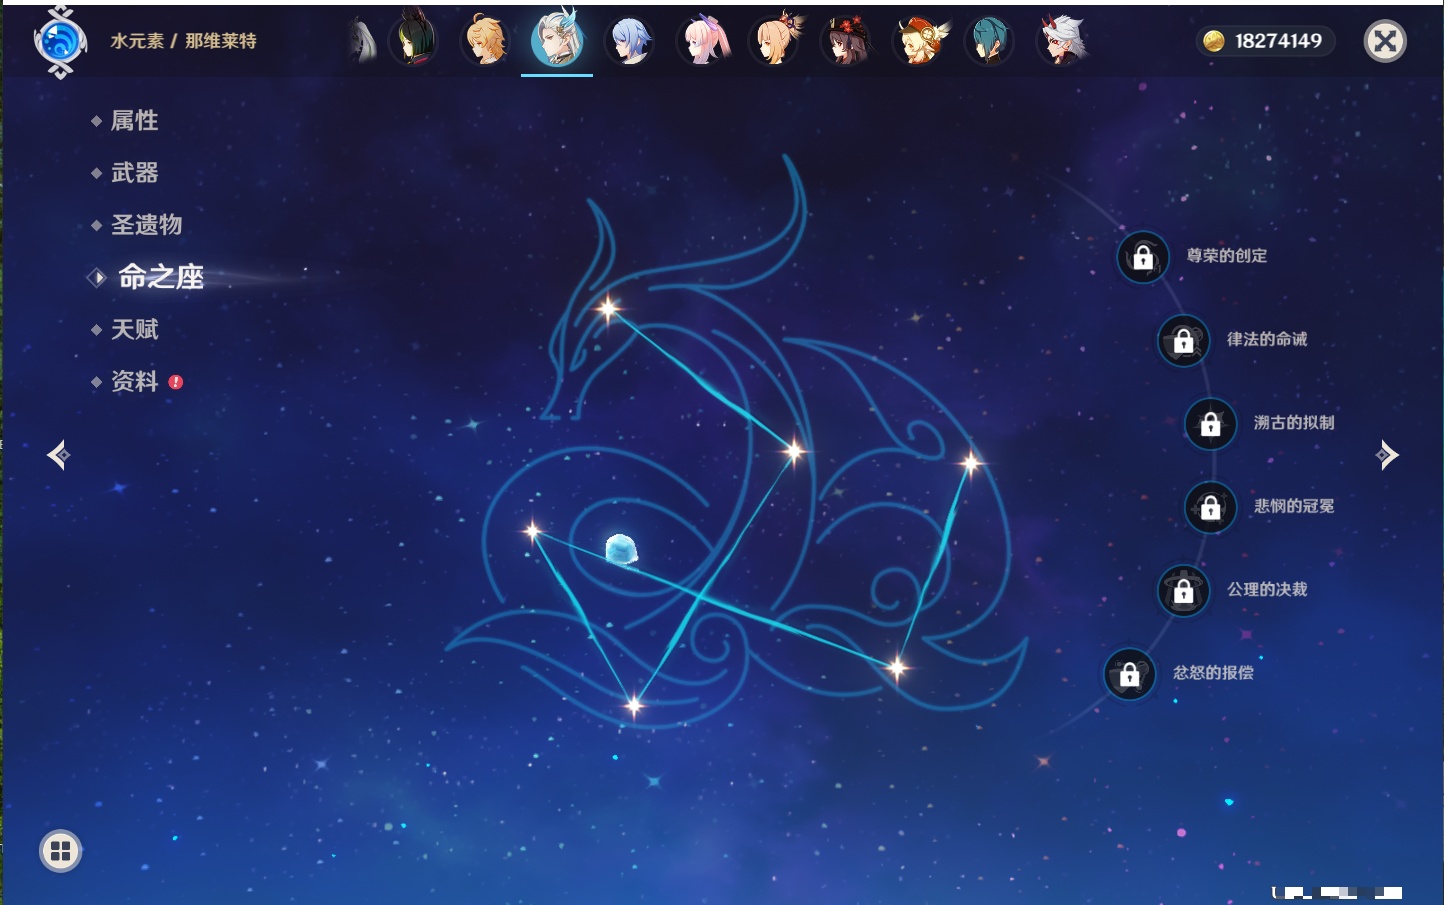Click the star at the dragon's head
Viewport: 1444px width, 905px height.
click(608, 309)
